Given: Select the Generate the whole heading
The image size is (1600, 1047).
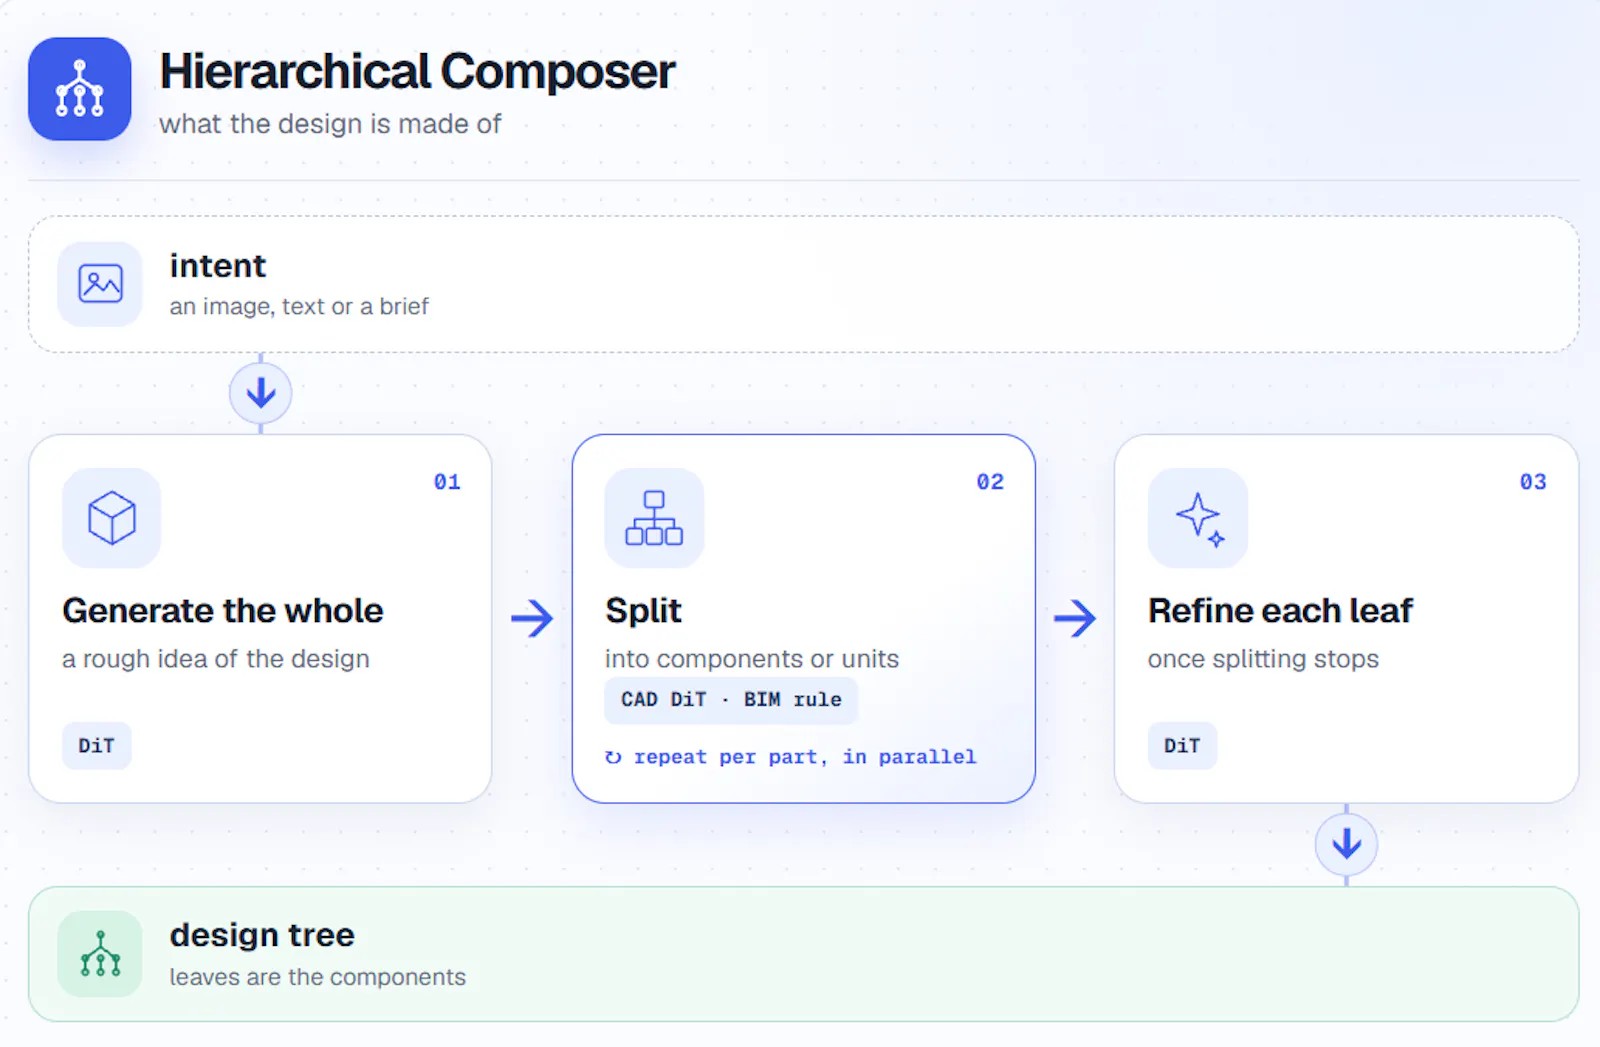Looking at the screenshot, I should tap(223, 610).
